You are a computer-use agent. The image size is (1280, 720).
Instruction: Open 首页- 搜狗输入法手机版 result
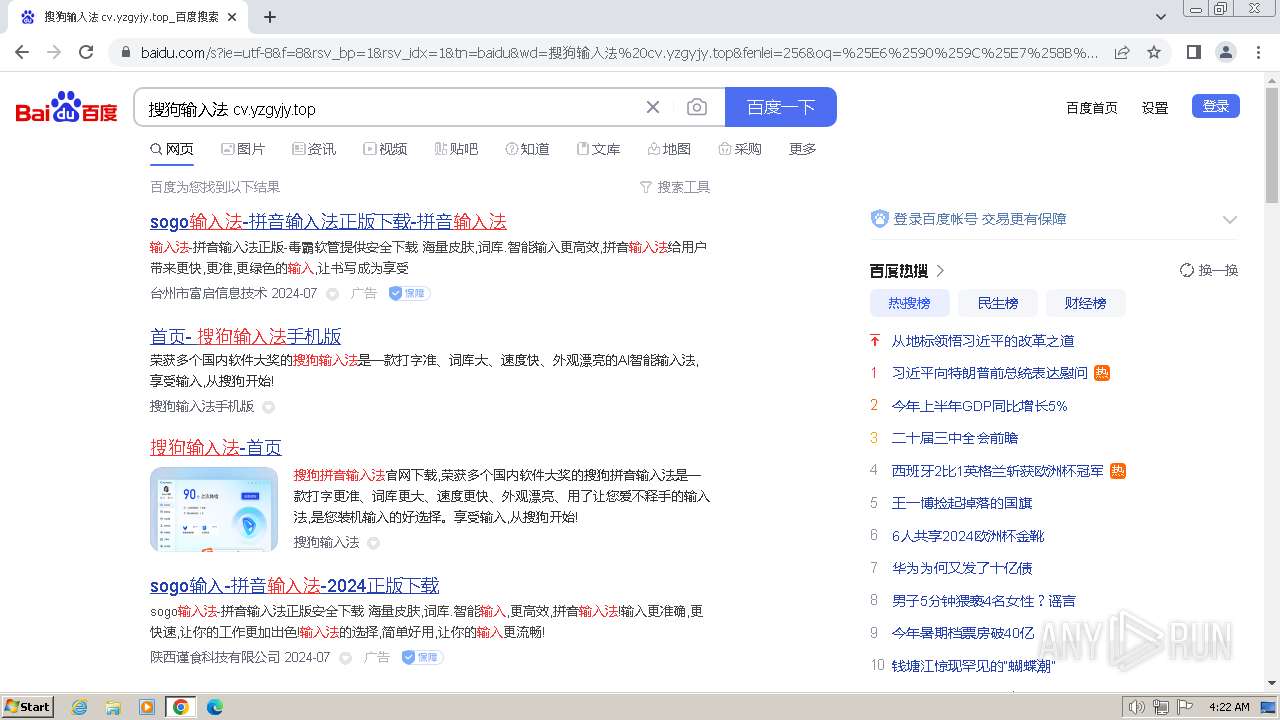coord(246,336)
